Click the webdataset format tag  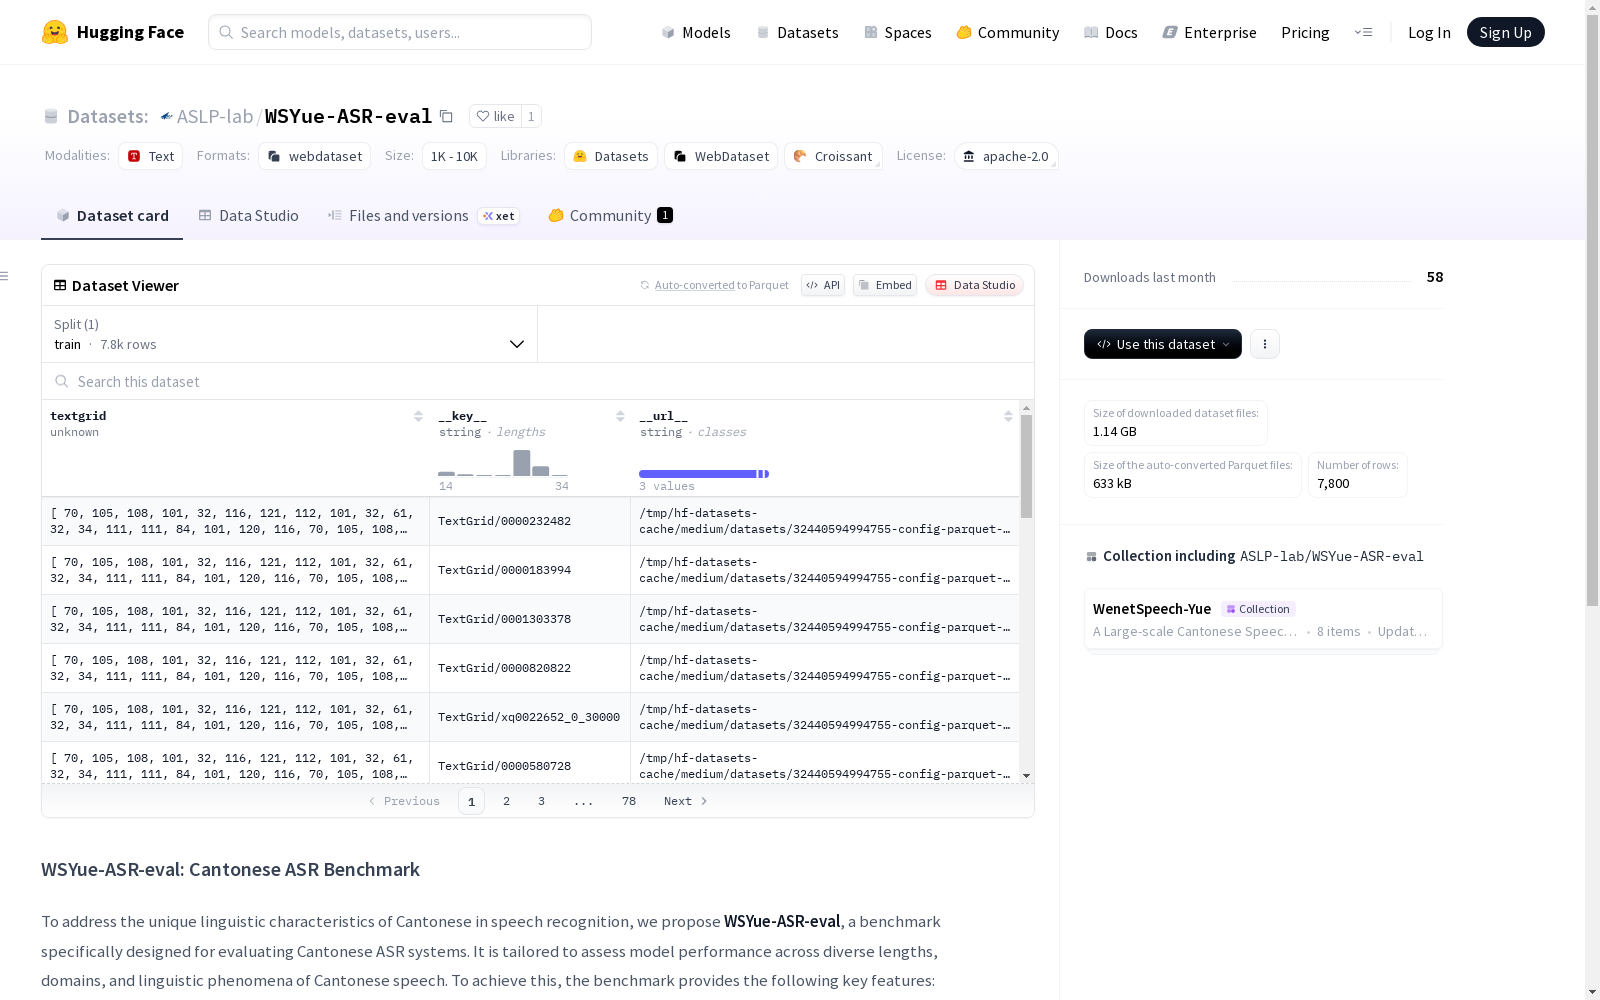(x=315, y=156)
